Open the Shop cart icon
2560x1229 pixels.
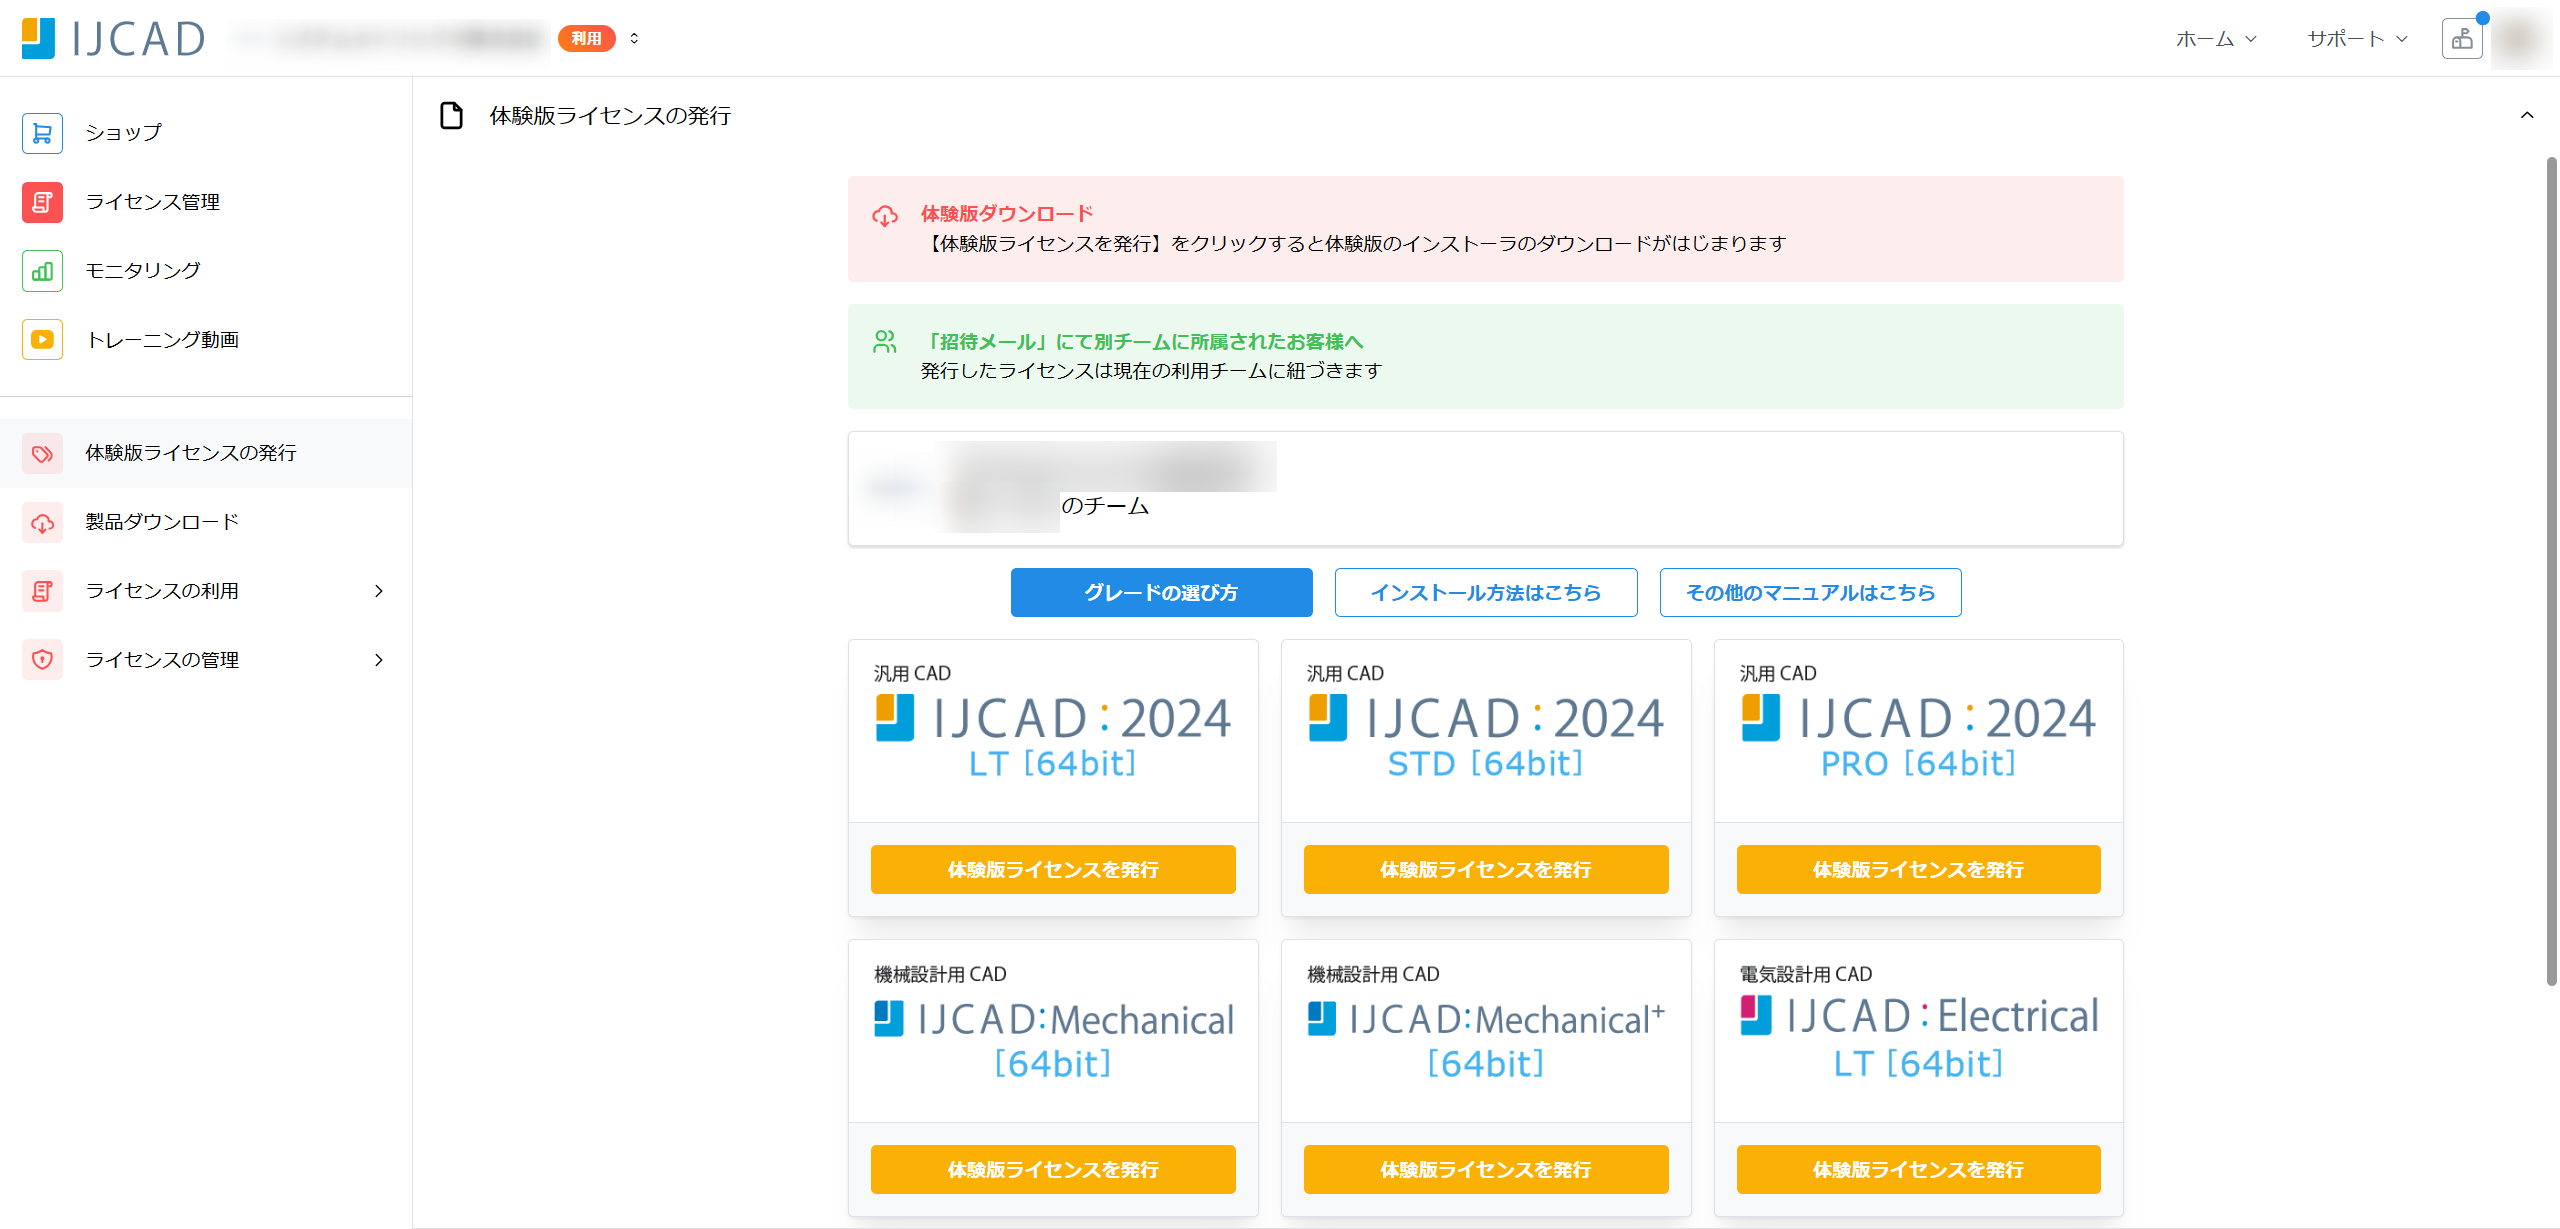pyautogui.click(x=42, y=133)
